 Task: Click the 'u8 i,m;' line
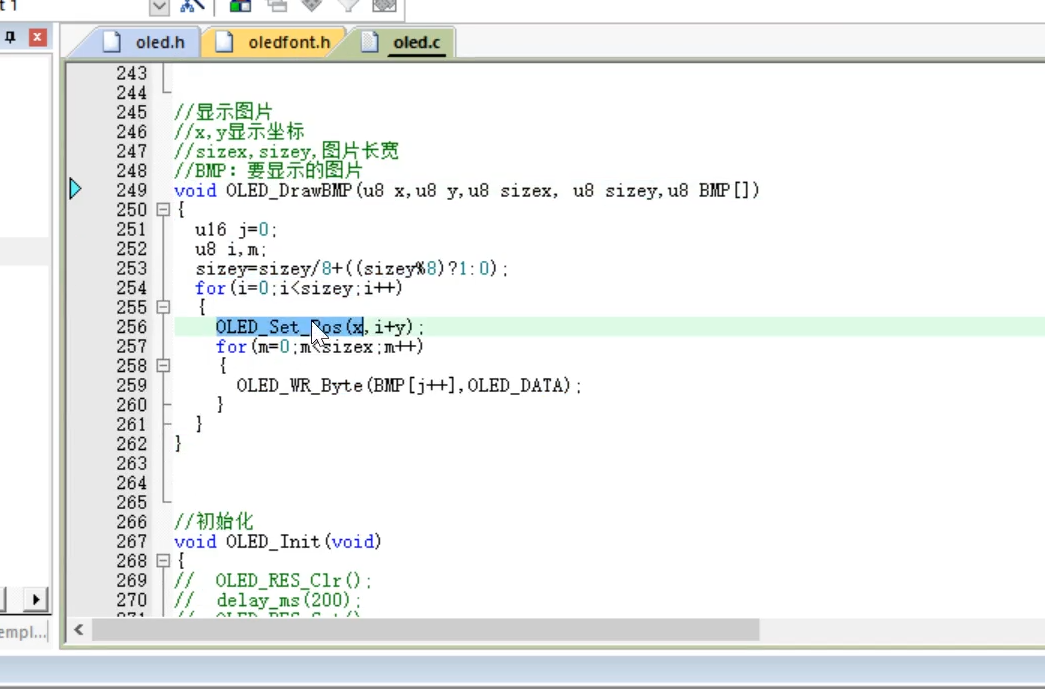point(231,249)
